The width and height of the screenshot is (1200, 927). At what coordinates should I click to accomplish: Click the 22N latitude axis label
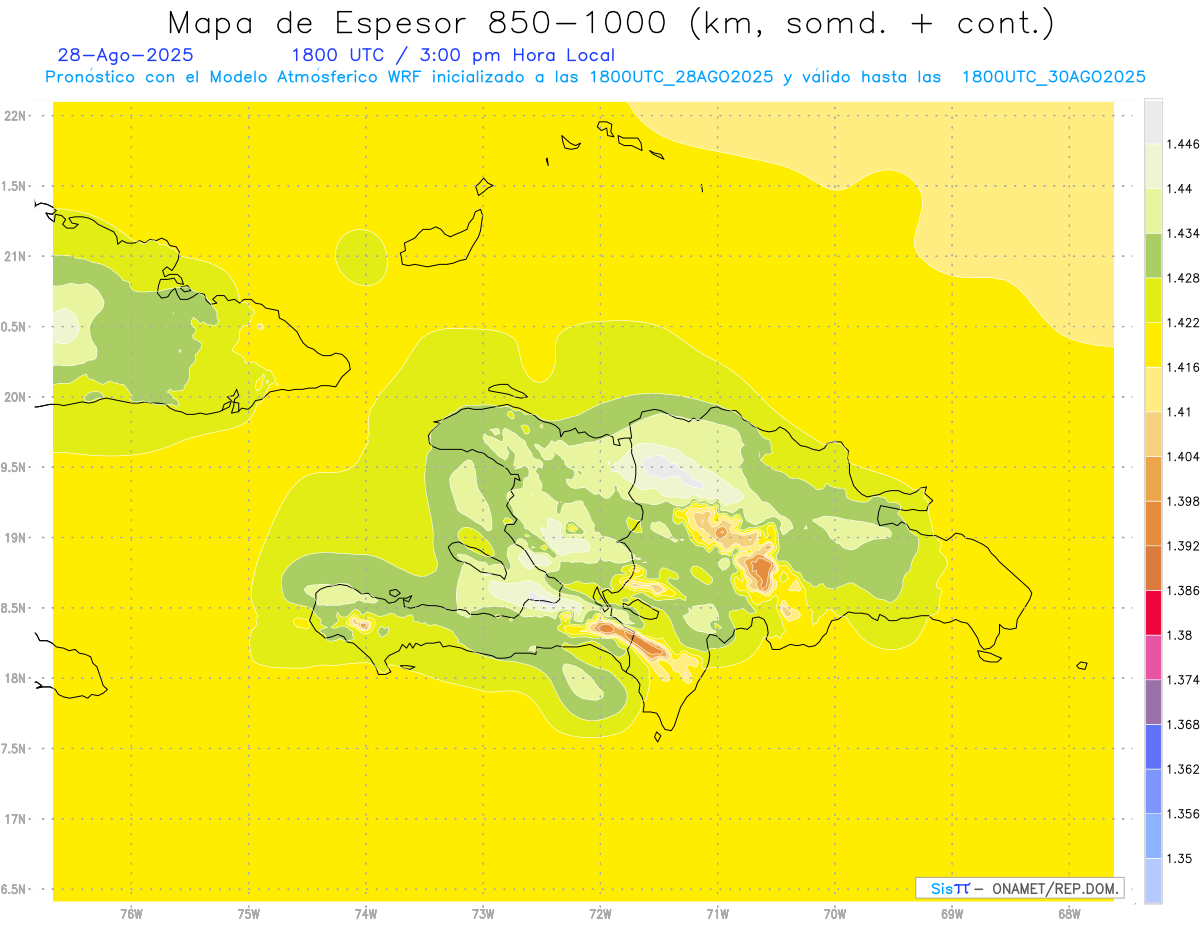tap(16, 115)
